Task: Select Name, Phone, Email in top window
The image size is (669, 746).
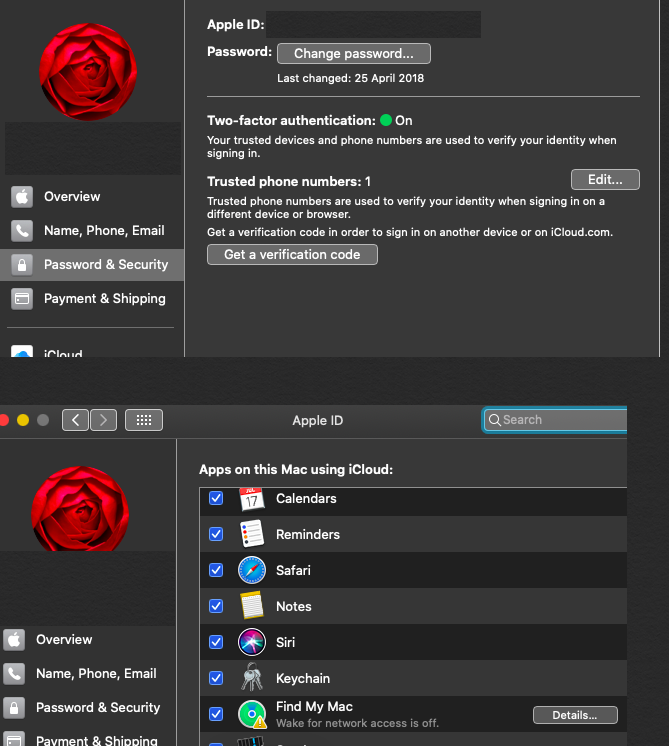Action: click(x=92, y=231)
